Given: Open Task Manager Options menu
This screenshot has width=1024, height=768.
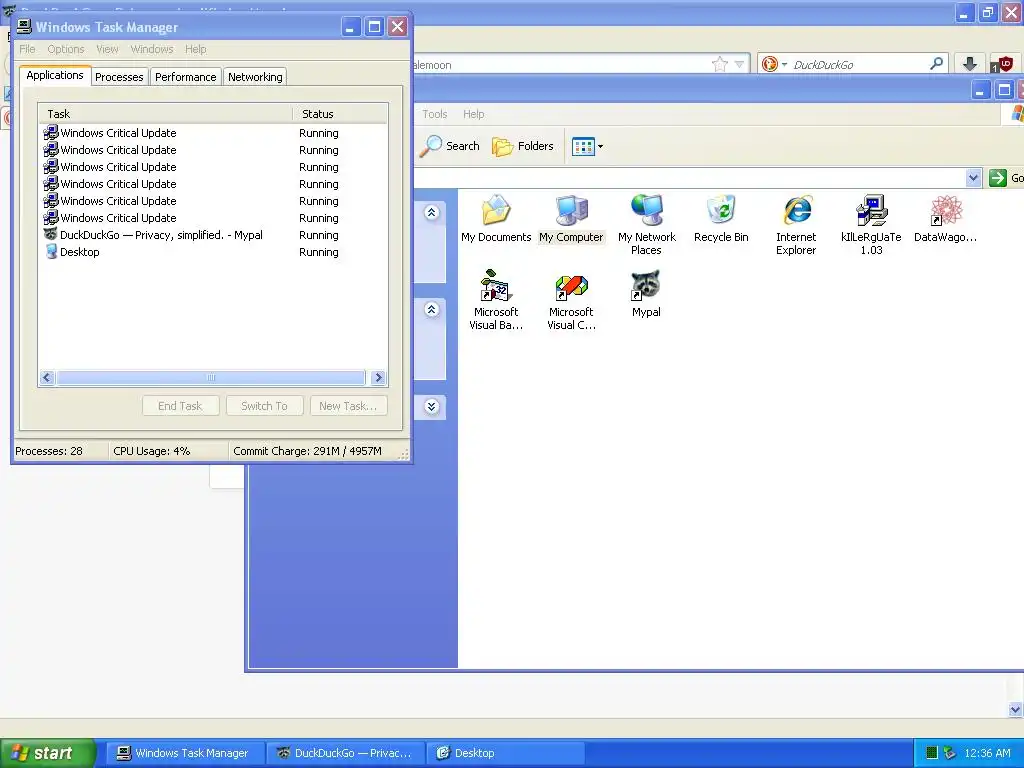Looking at the screenshot, I should (66, 49).
